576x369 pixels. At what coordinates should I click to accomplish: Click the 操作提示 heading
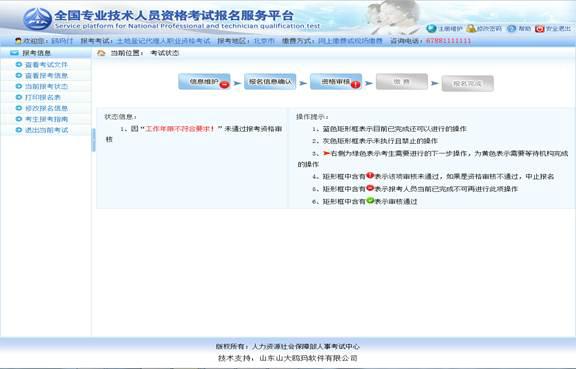tap(312, 117)
